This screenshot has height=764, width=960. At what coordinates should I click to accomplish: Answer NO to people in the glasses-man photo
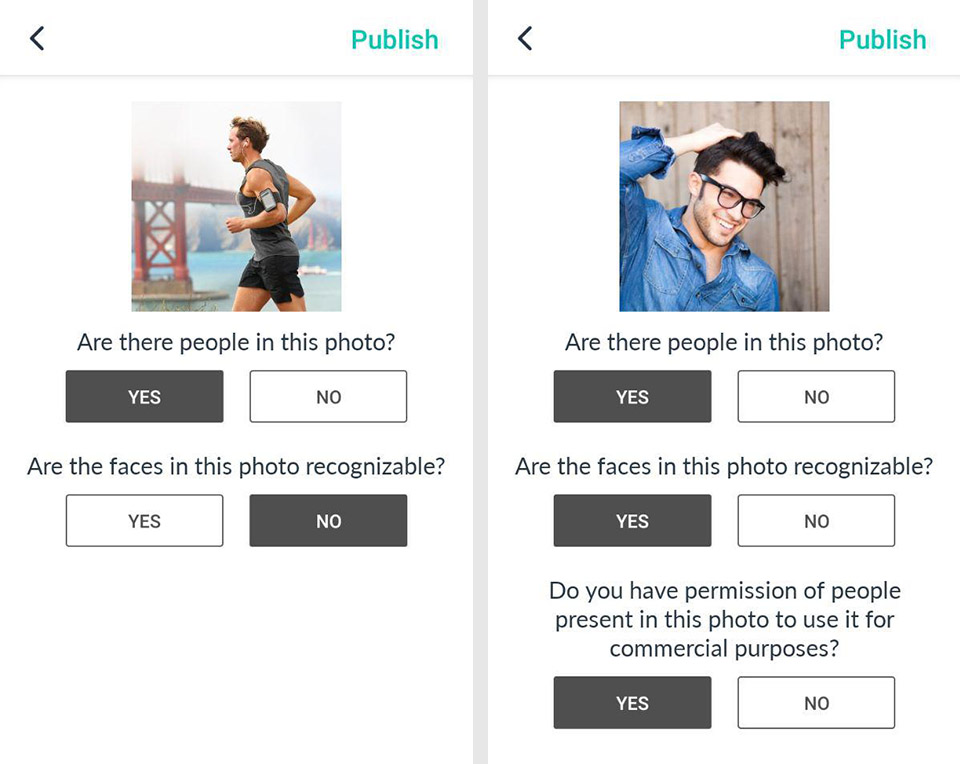pos(816,397)
